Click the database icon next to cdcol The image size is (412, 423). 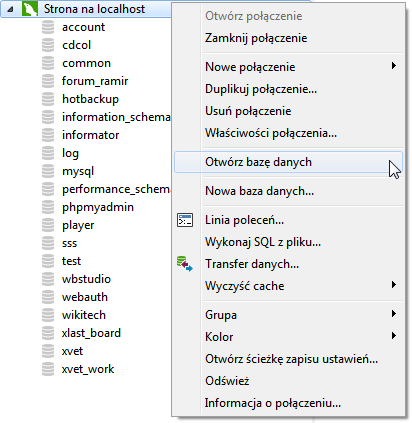(x=48, y=45)
